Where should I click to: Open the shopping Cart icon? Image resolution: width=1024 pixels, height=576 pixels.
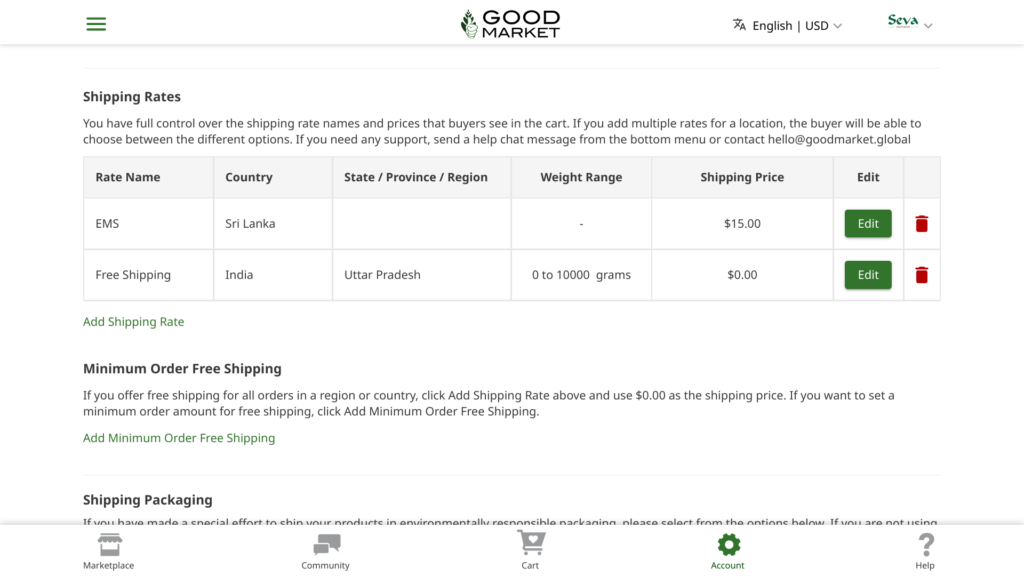coord(530,544)
